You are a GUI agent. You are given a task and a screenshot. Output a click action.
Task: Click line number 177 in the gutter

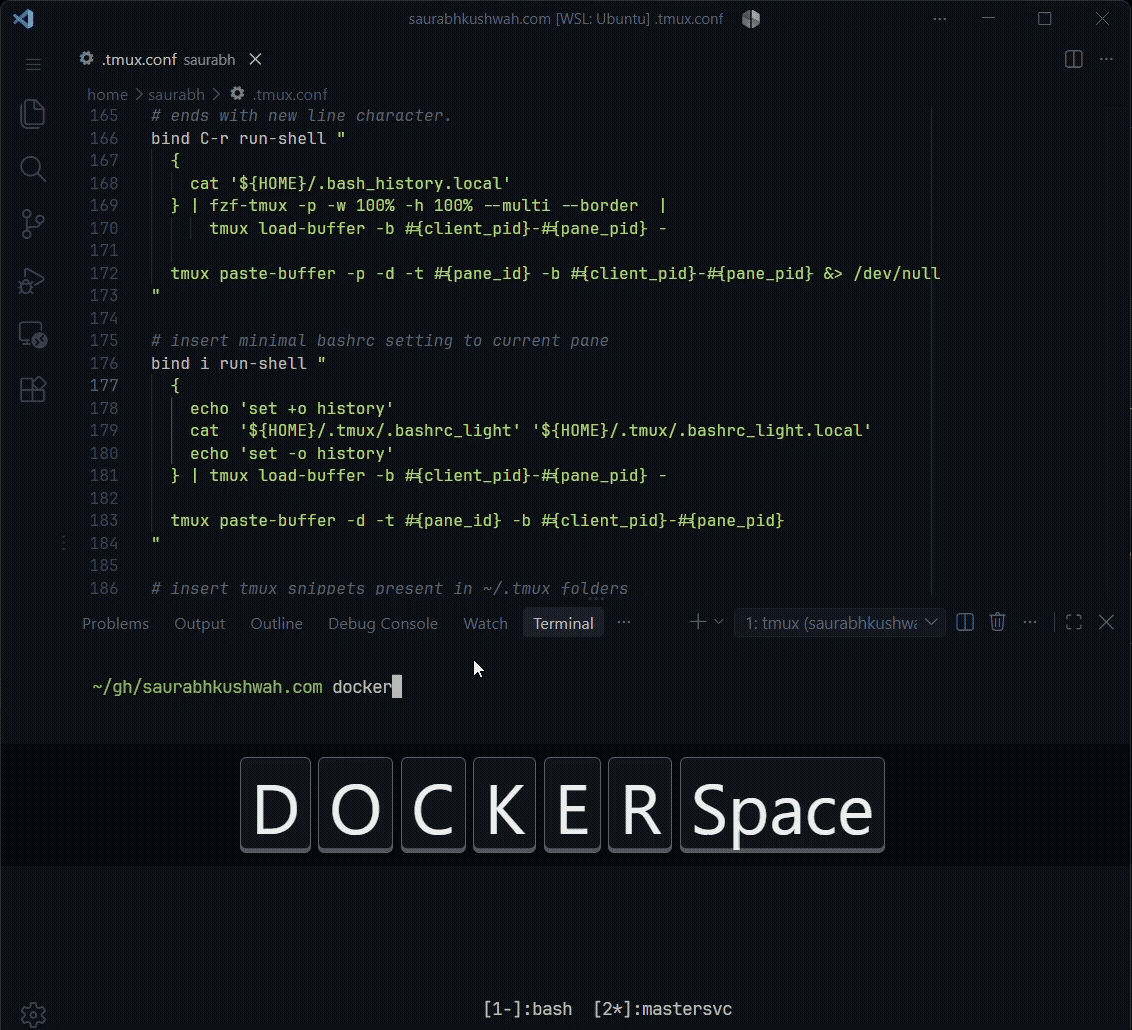coord(104,385)
